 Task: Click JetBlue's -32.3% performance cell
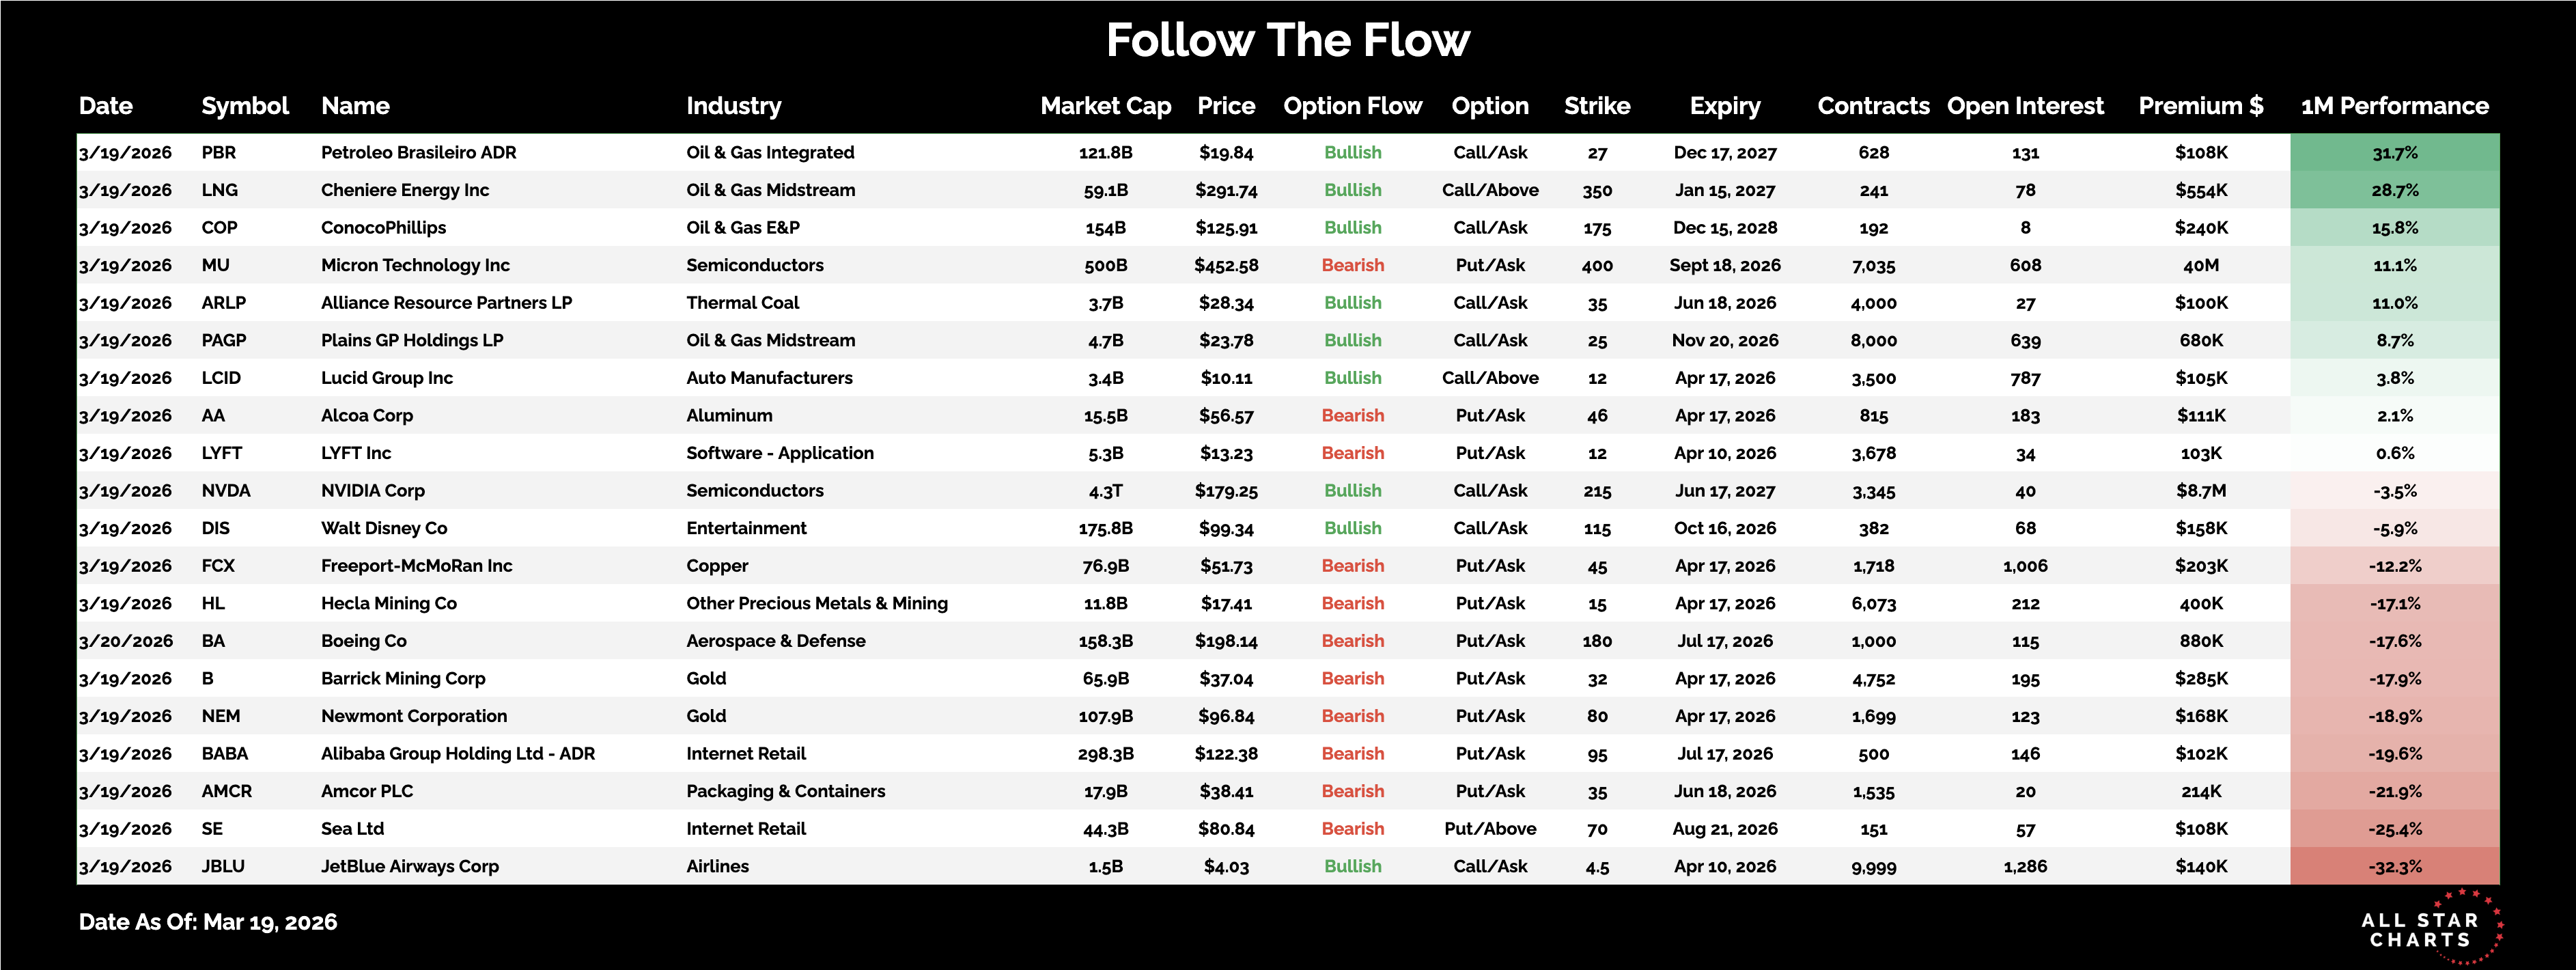point(2394,867)
